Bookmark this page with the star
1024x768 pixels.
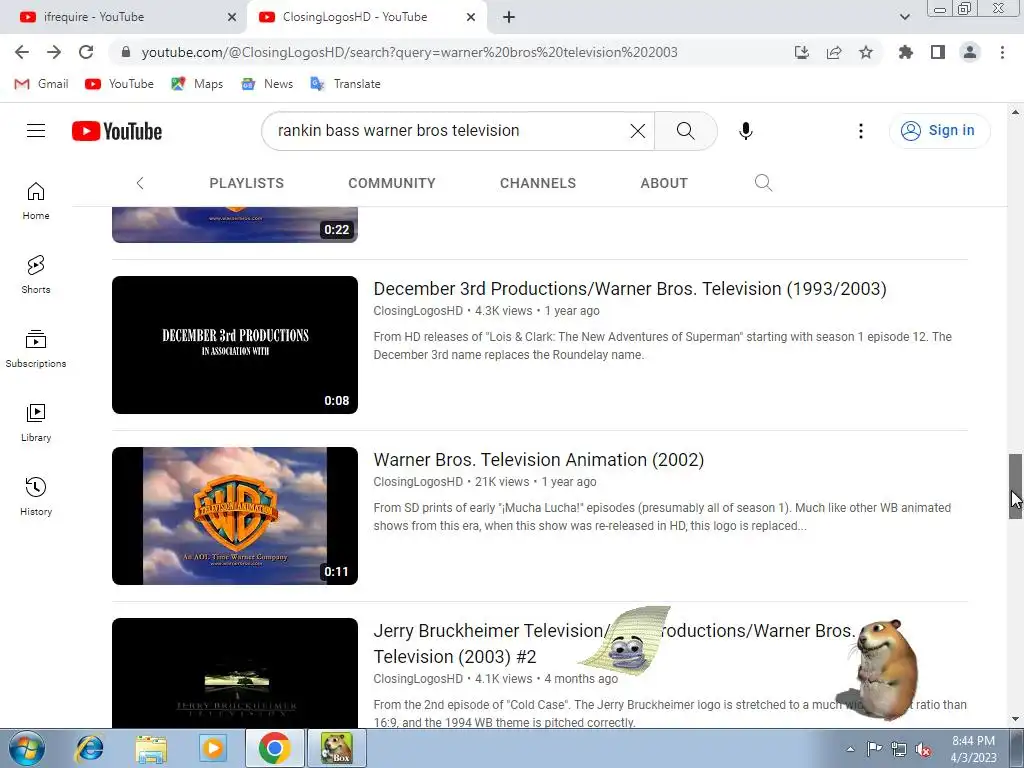click(x=866, y=52)
